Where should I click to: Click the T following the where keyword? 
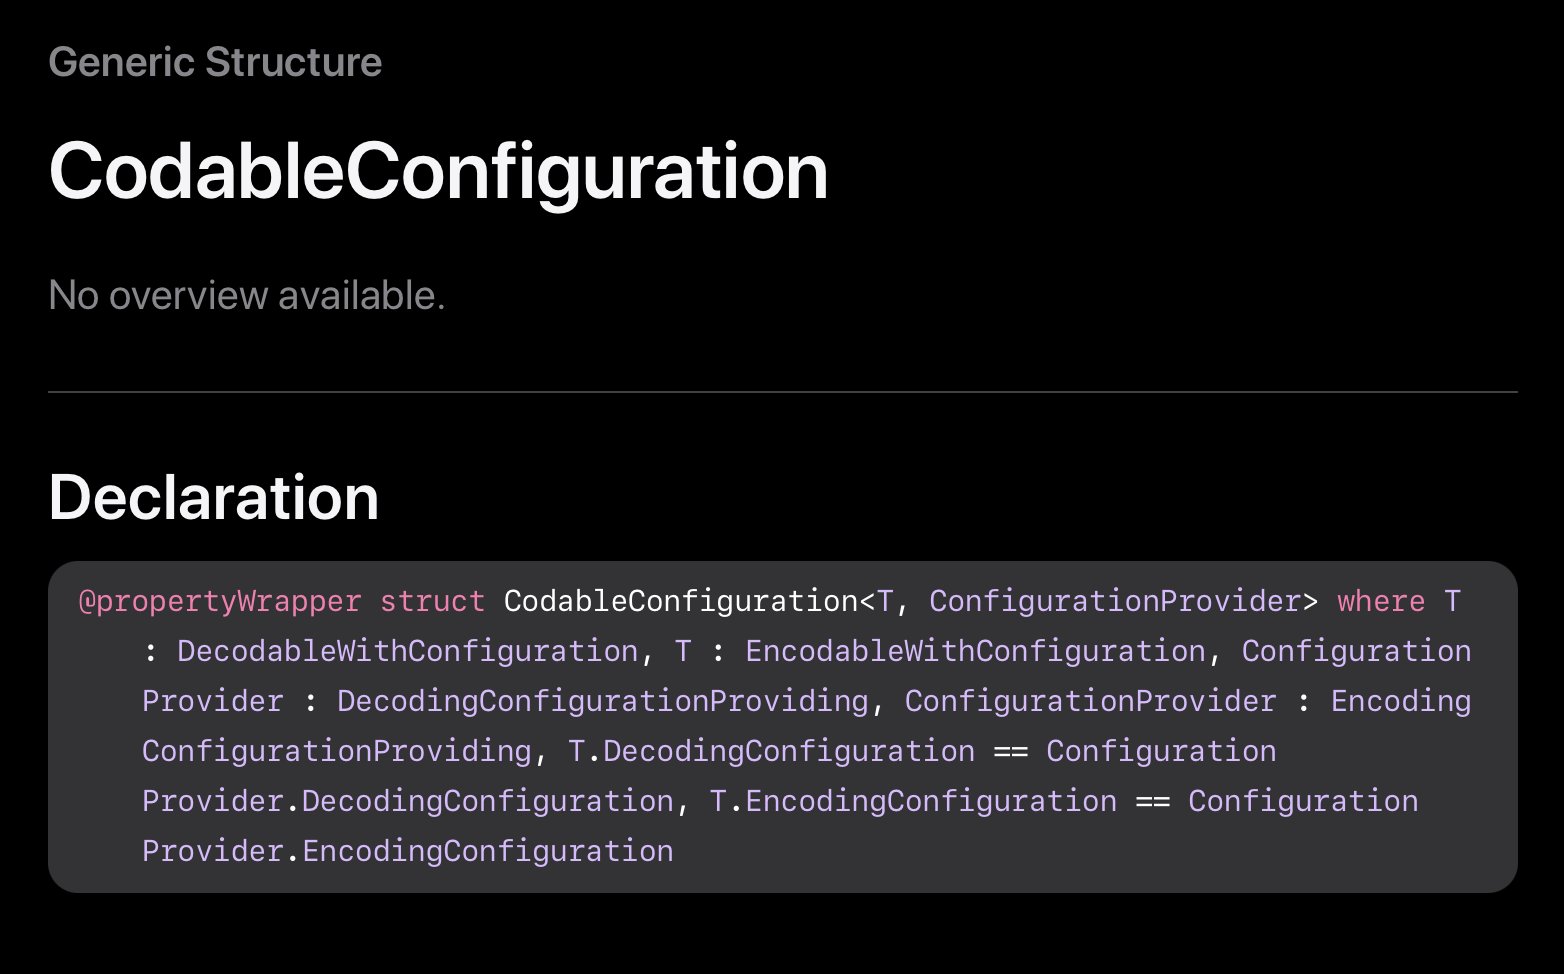pos(1452,601)
